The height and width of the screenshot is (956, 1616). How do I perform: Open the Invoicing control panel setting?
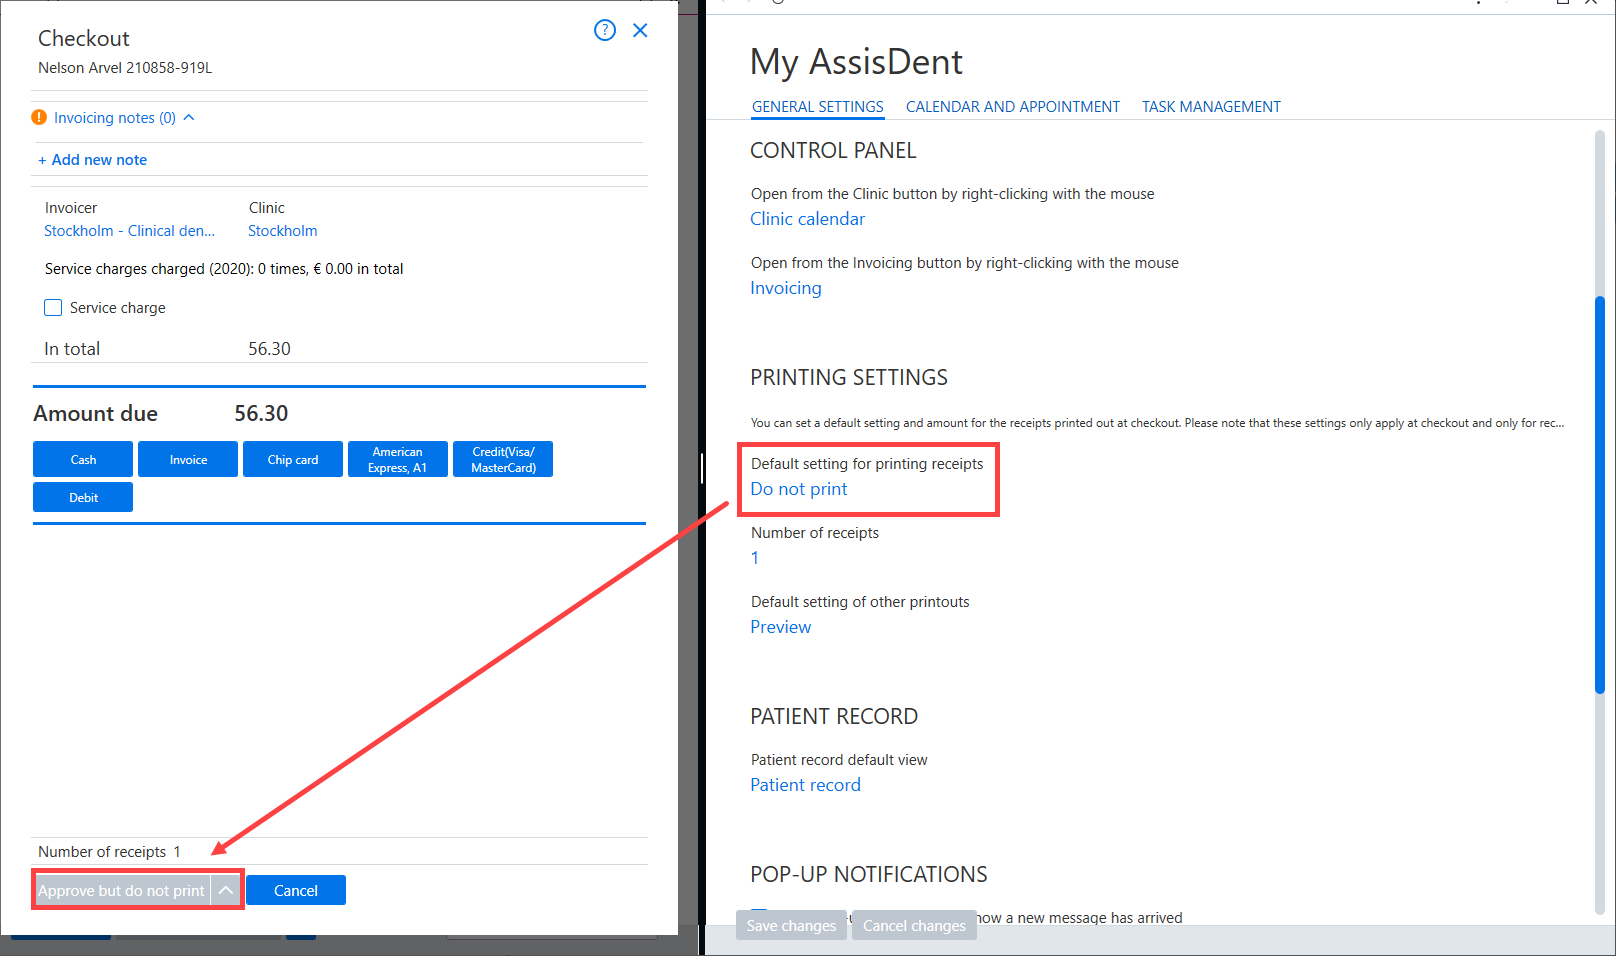(786, 288)
